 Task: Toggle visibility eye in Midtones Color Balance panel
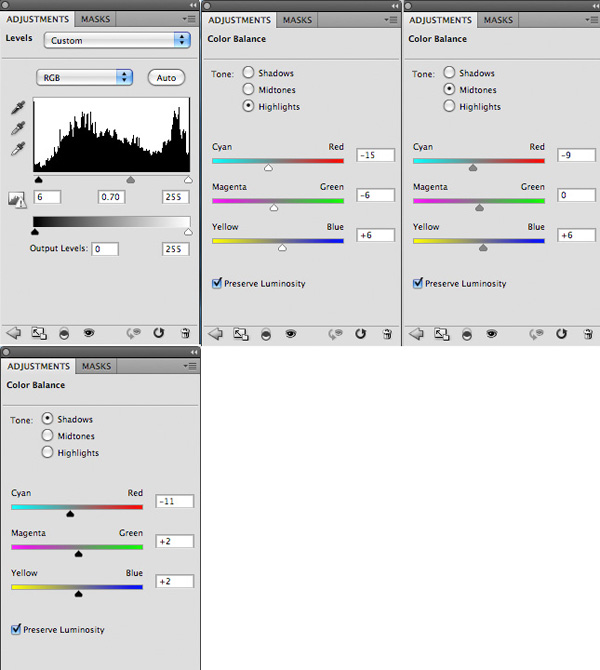(491, 333)
